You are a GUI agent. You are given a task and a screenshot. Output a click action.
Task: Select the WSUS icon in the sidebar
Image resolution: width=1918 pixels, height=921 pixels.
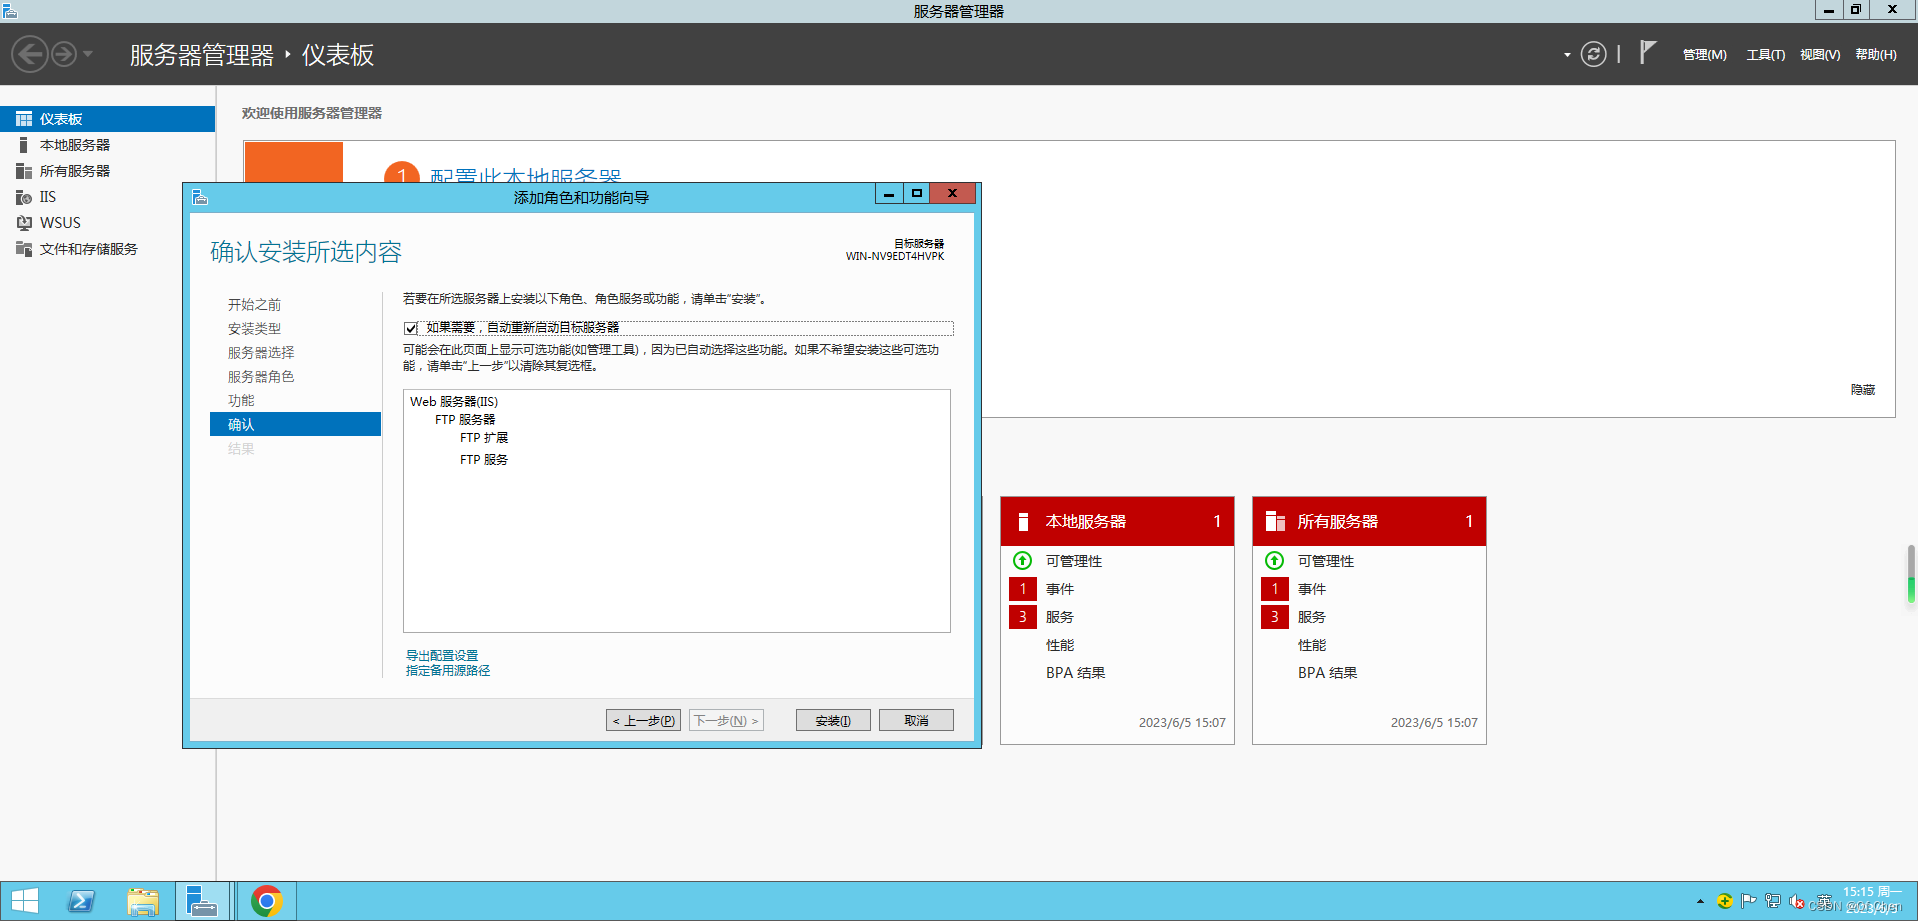coord(24,223)
